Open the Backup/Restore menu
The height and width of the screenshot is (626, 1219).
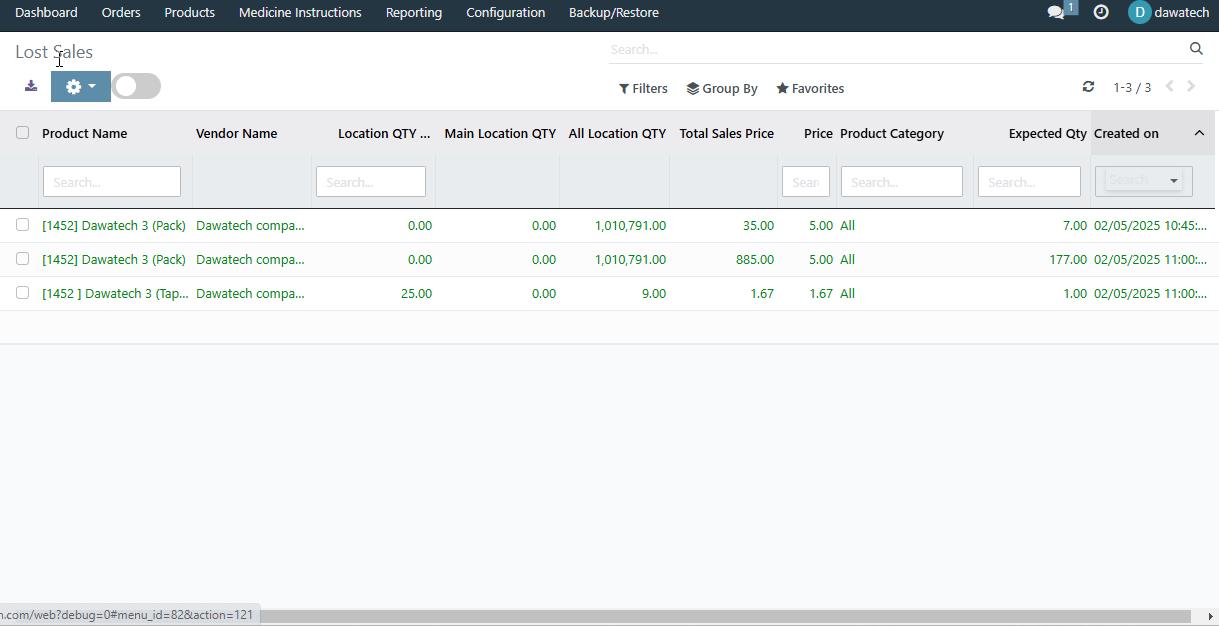pyautogui.click(x=614, y=13)
